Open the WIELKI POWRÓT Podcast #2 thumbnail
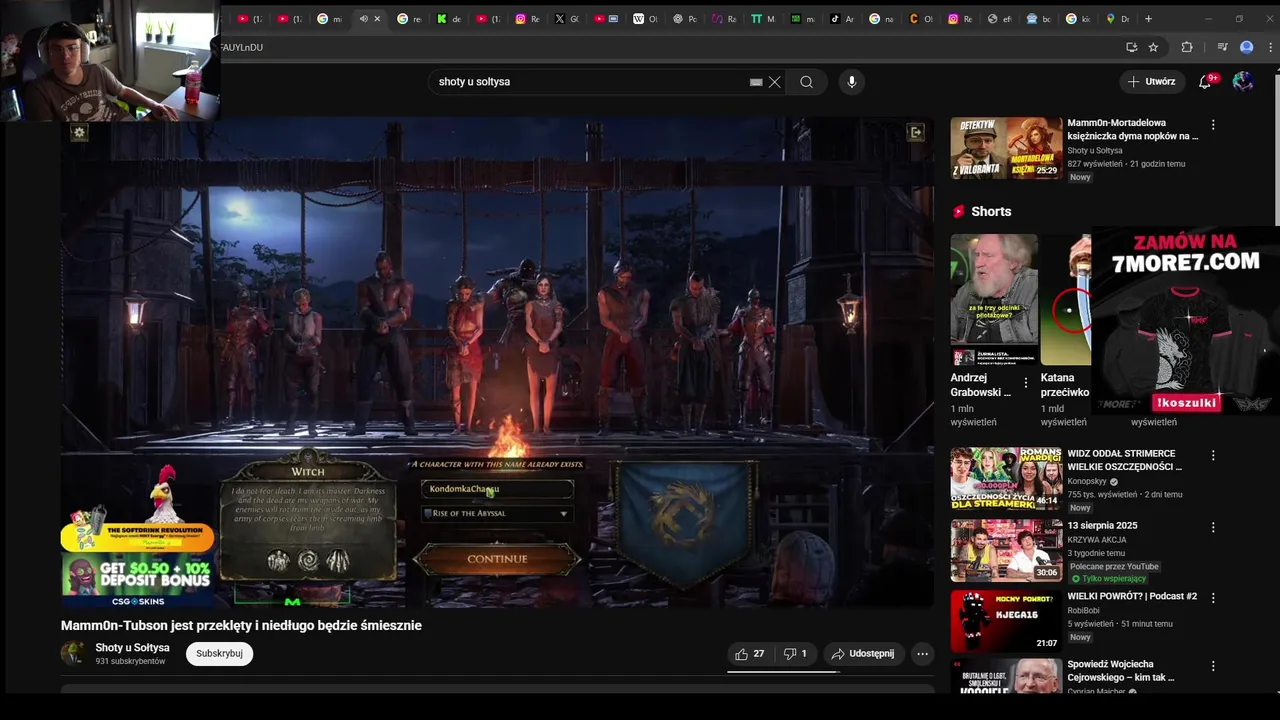Image resolution: width=1280 pixels, height=720 pixels. pyautogui.click(x=1006, y=621)
